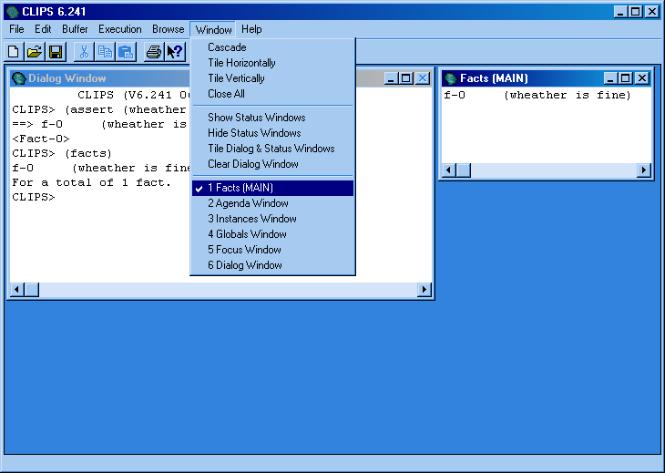Screen dimensions: 665x473
Task: Select Close All menu entry
Action: [272, 94]
